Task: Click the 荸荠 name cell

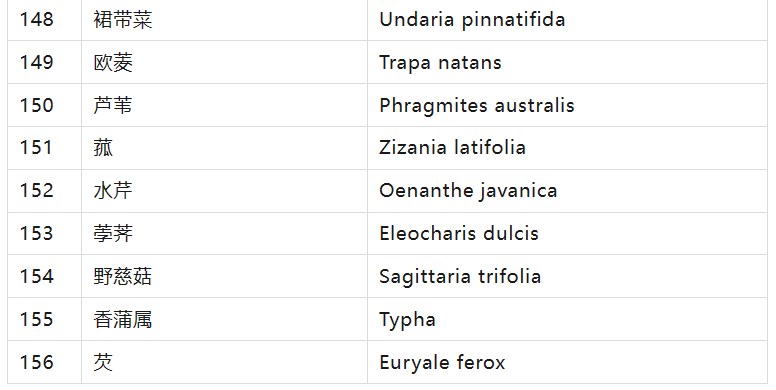Action: tap(224, 234)
